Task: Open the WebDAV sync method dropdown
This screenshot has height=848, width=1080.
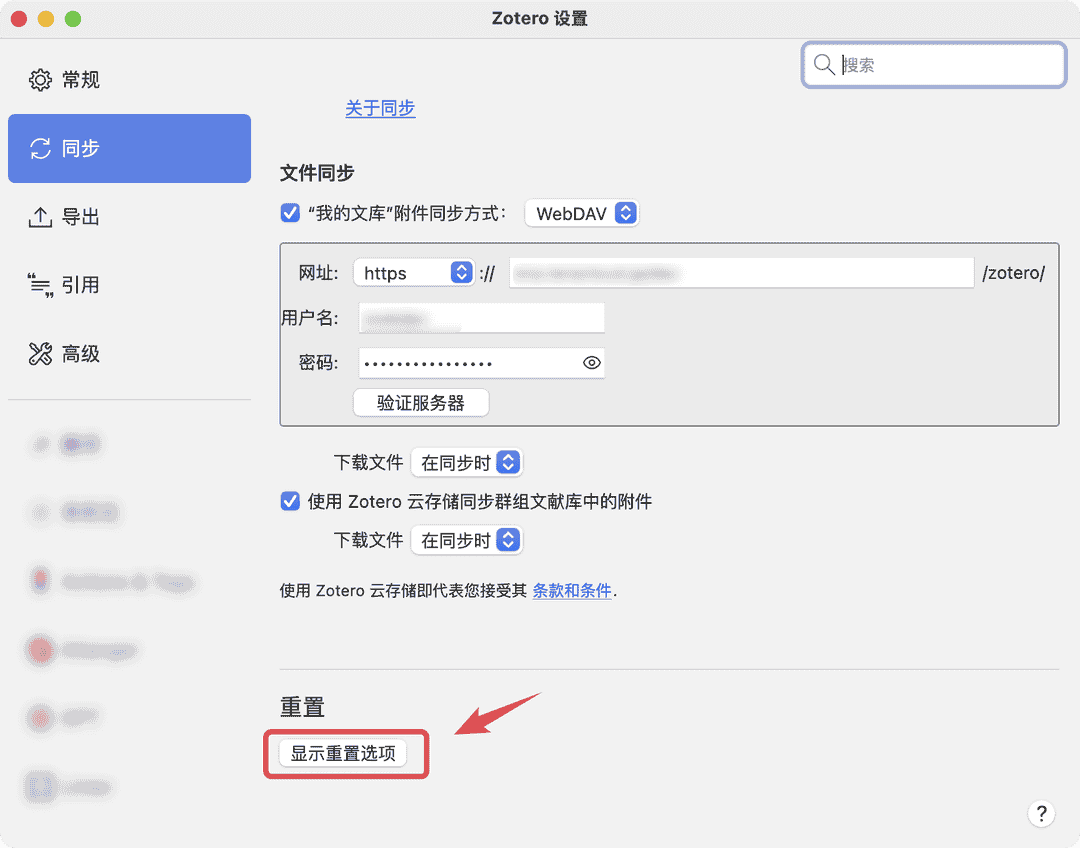Action: click(x=581, y=213)
